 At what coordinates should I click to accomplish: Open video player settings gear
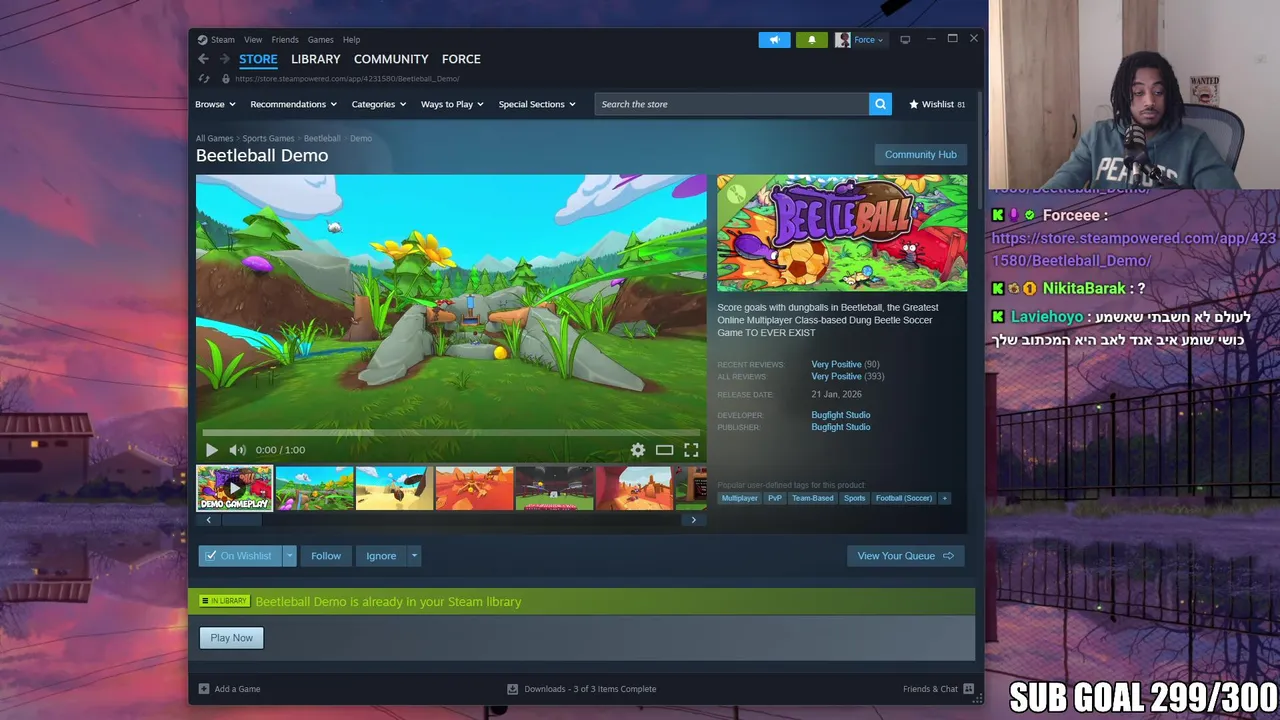point(638,450)
